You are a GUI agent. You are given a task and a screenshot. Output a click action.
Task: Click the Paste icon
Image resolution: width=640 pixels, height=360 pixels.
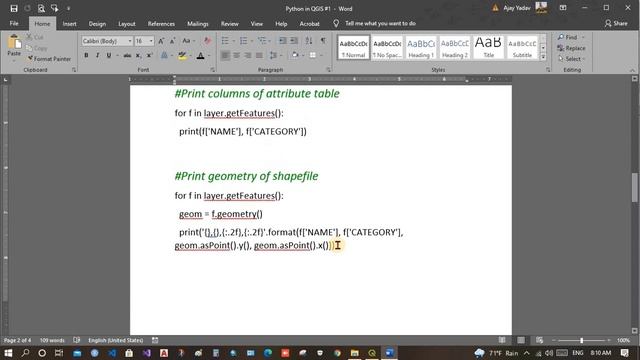coord(14,42)
